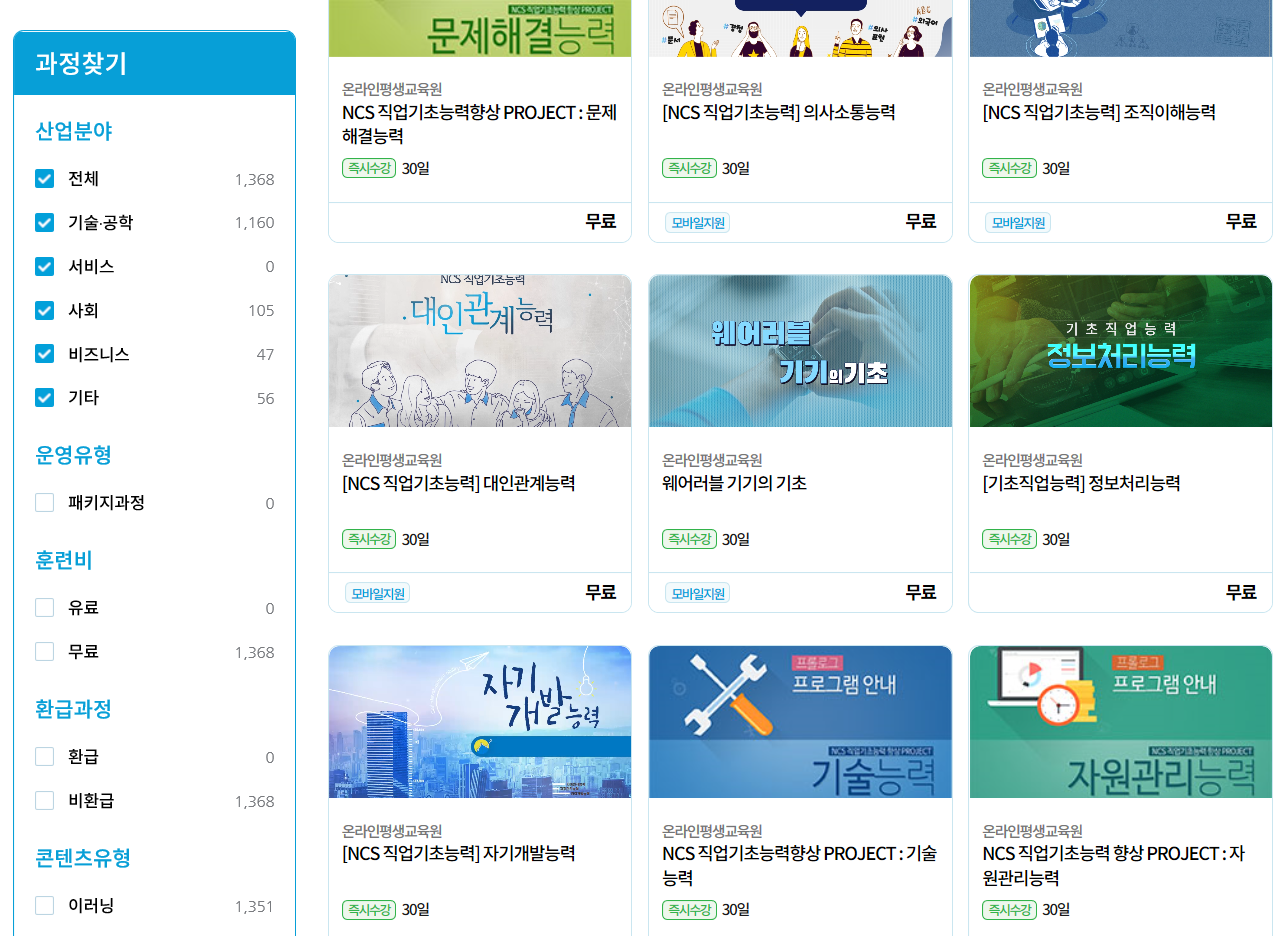Click 즉시수강 badge on 웨어러블 기기 card
The width and height of the screenshot is (1284, 936).
click(x=689, y=539)
